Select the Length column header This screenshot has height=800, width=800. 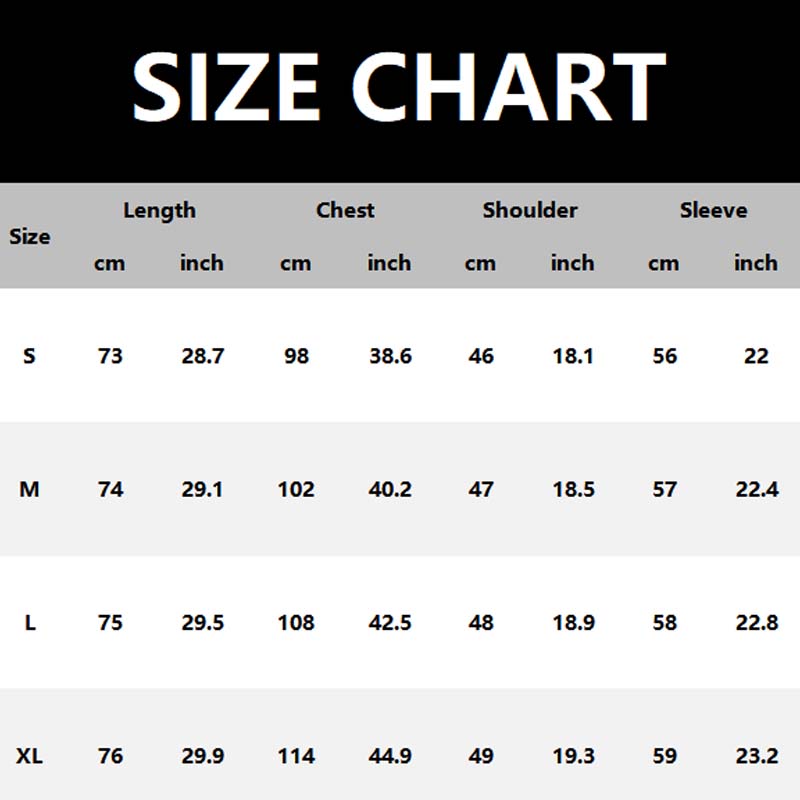[159, 211]
